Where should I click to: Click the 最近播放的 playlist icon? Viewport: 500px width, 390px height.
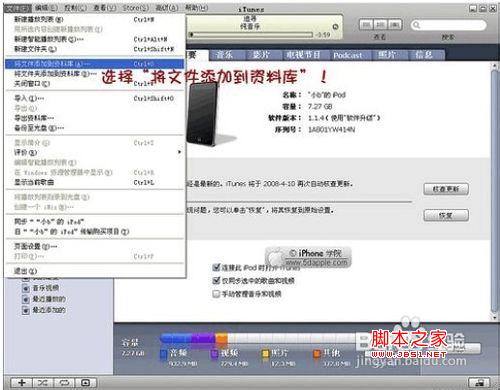(x=26, y=299)
